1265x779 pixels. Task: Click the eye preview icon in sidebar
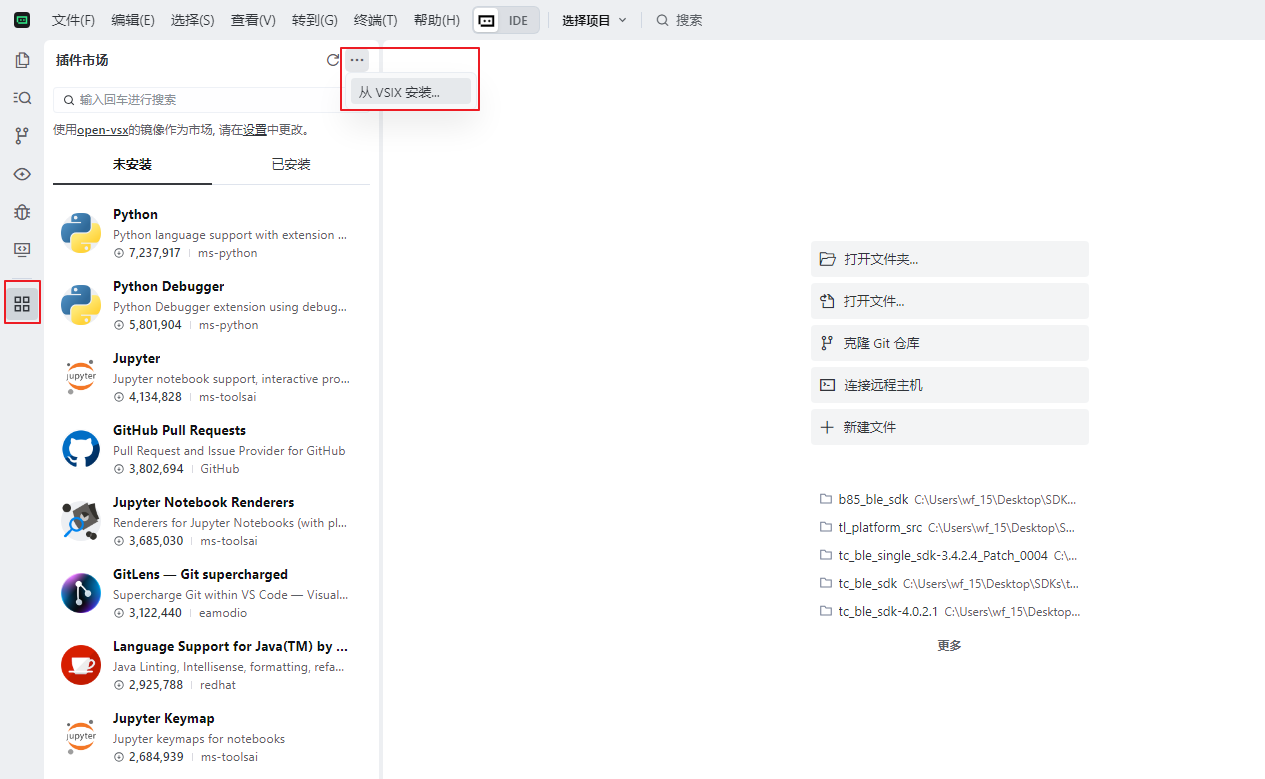coord(22,174)
